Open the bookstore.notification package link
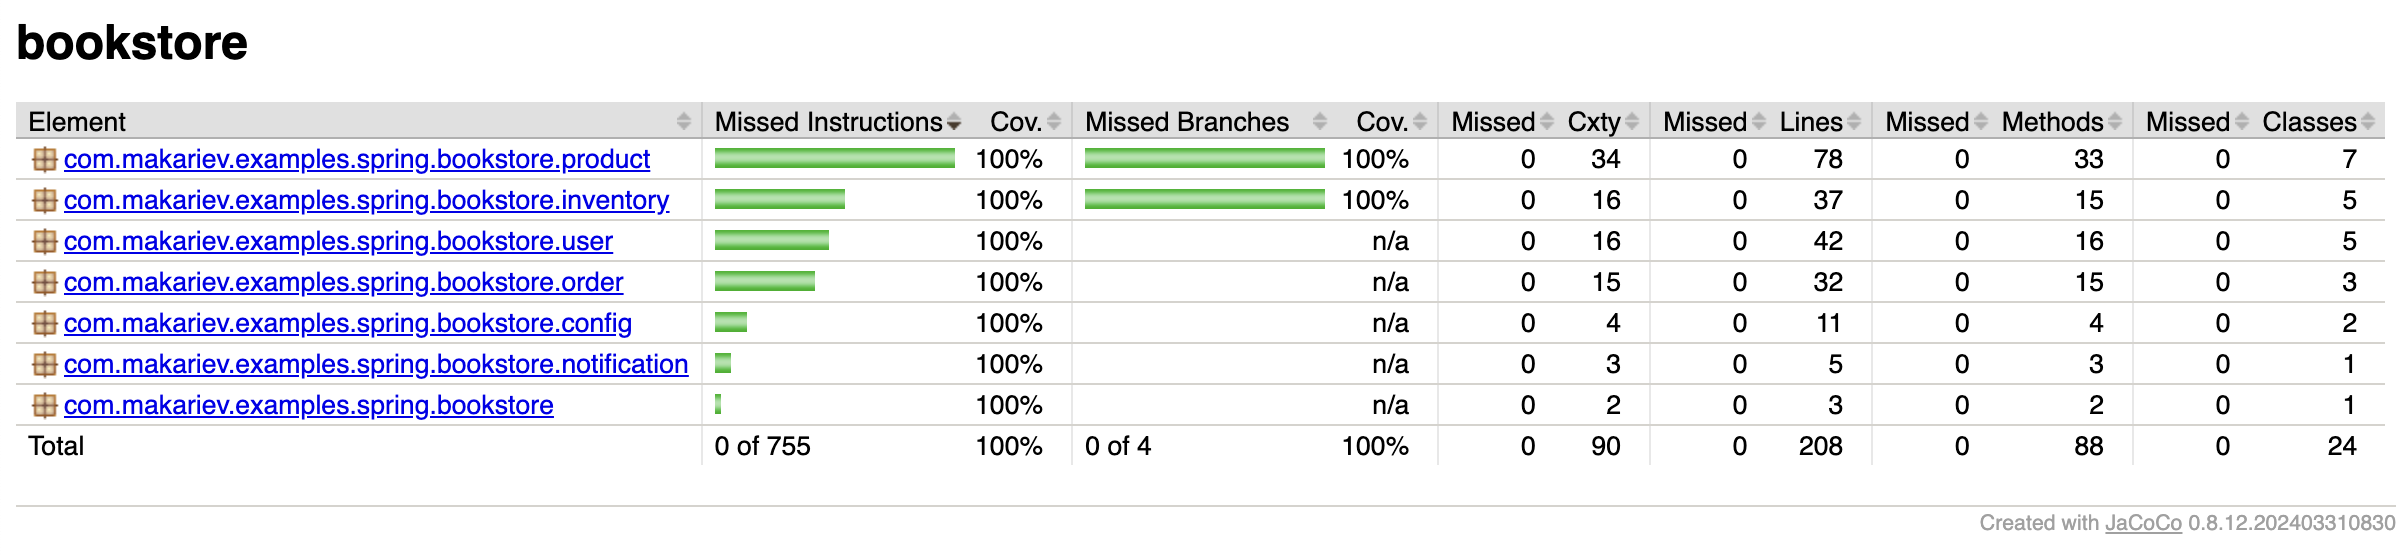The image size is (2408, 556). pos(376,364)
